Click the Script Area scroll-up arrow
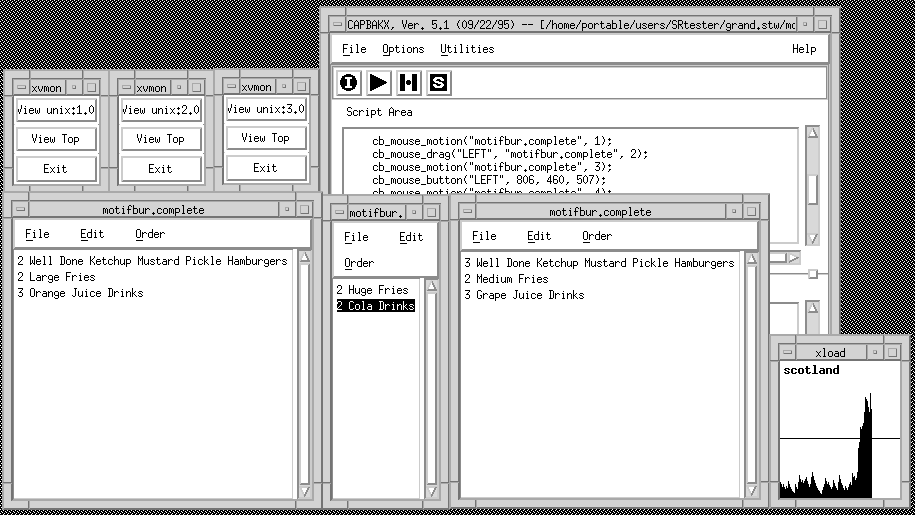915x515 pixels. point(813,134)
